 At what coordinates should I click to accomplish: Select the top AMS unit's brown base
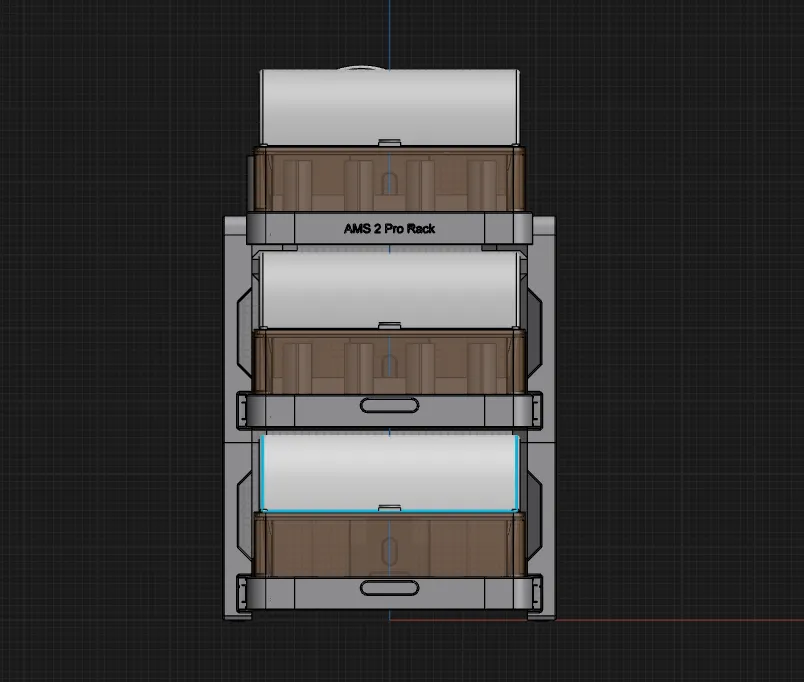pyautogui.click(x=389, y=179)
